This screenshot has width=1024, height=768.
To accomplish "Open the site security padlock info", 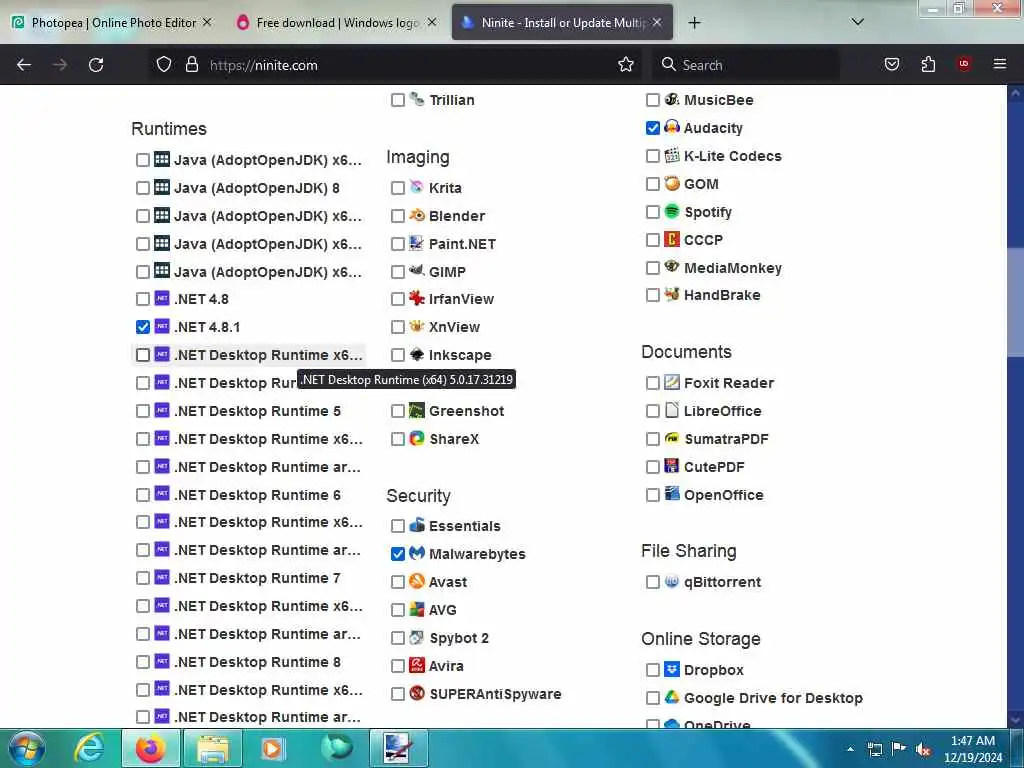I will tap(191, 64).
